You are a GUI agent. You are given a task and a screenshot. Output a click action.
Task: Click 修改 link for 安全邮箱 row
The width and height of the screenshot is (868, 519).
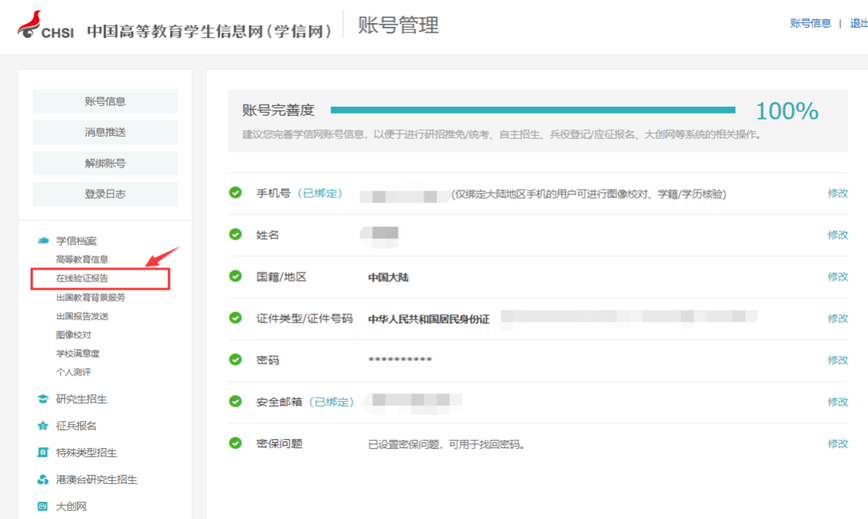click(838, 402)
